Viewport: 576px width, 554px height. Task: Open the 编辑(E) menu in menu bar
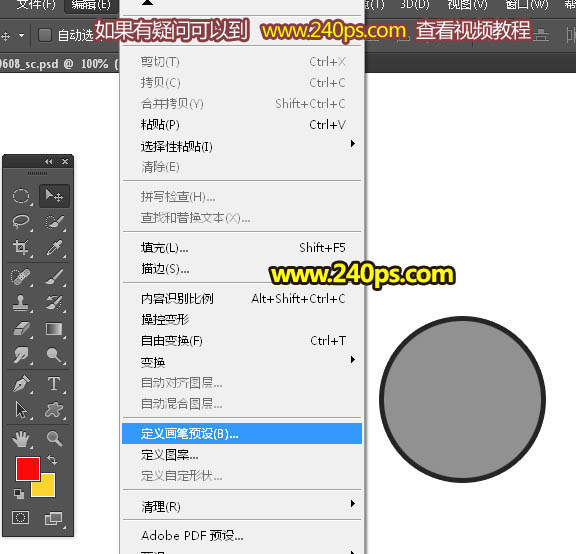pos(91,4)
